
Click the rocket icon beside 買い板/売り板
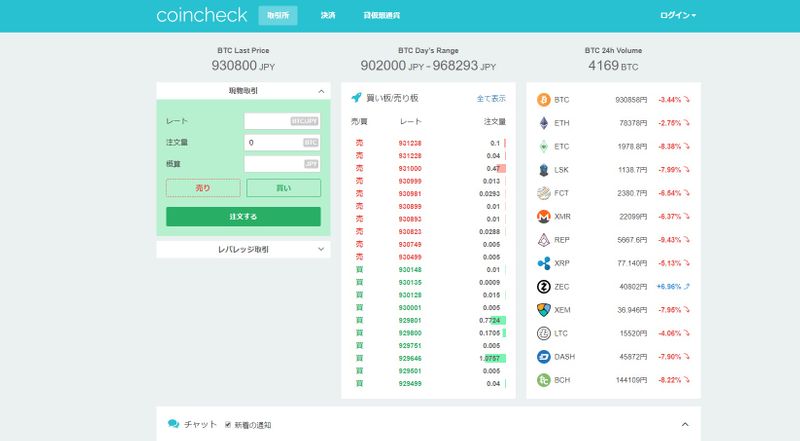pyautogui.click(x=356, y=97)
